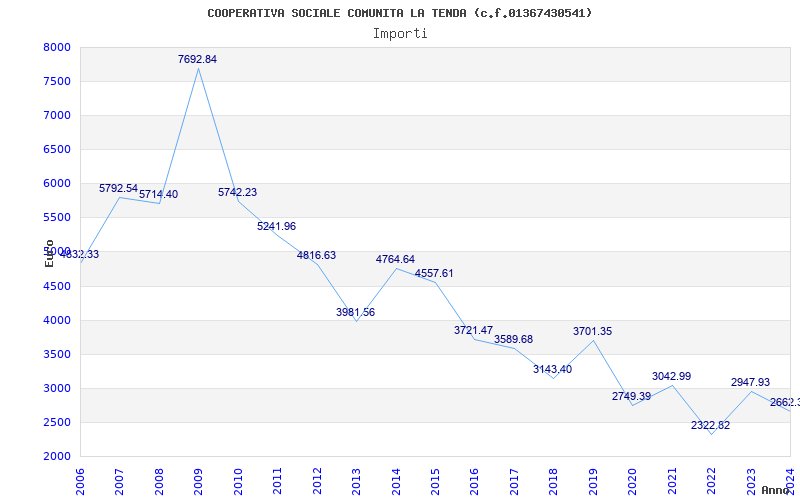Click the 2010 year axis label
800x500 pixels.
[238, 482]
